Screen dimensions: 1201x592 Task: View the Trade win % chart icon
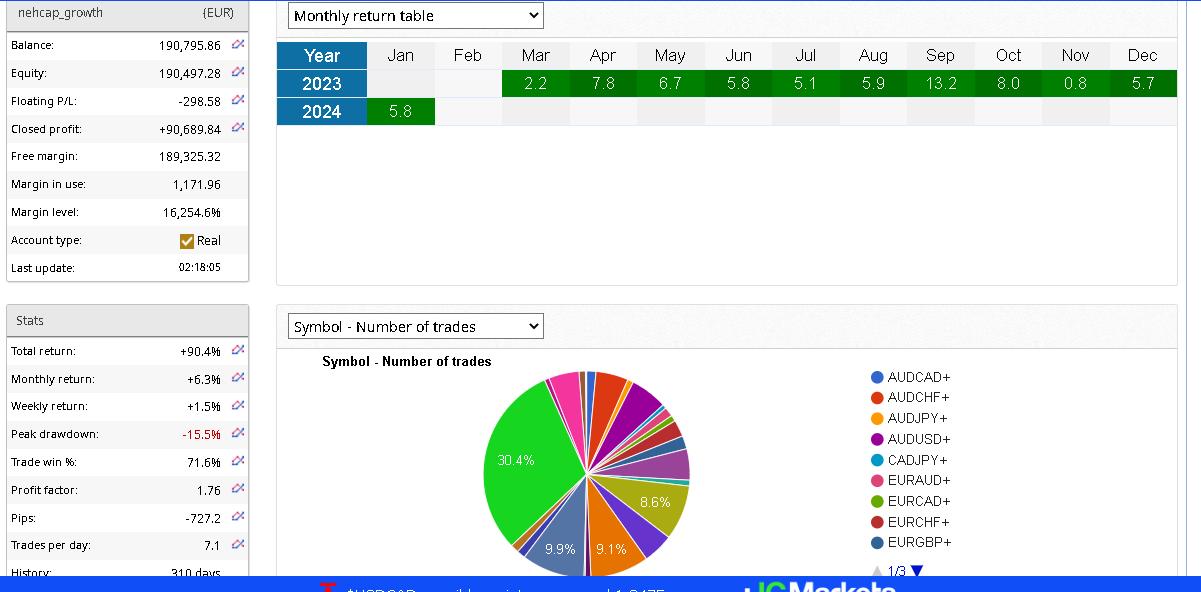tap(238, 462)
